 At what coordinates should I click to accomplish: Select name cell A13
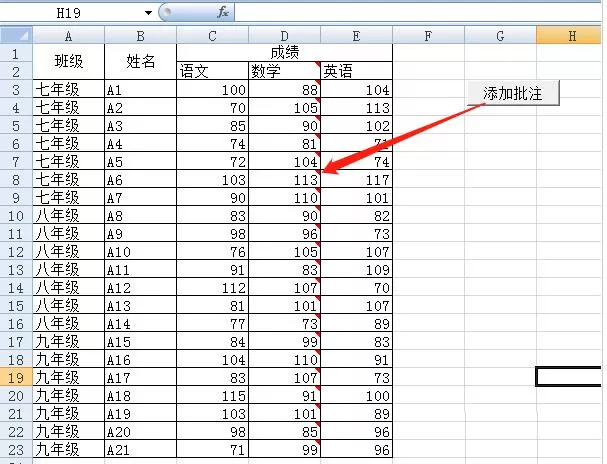[x=141, y=305]
